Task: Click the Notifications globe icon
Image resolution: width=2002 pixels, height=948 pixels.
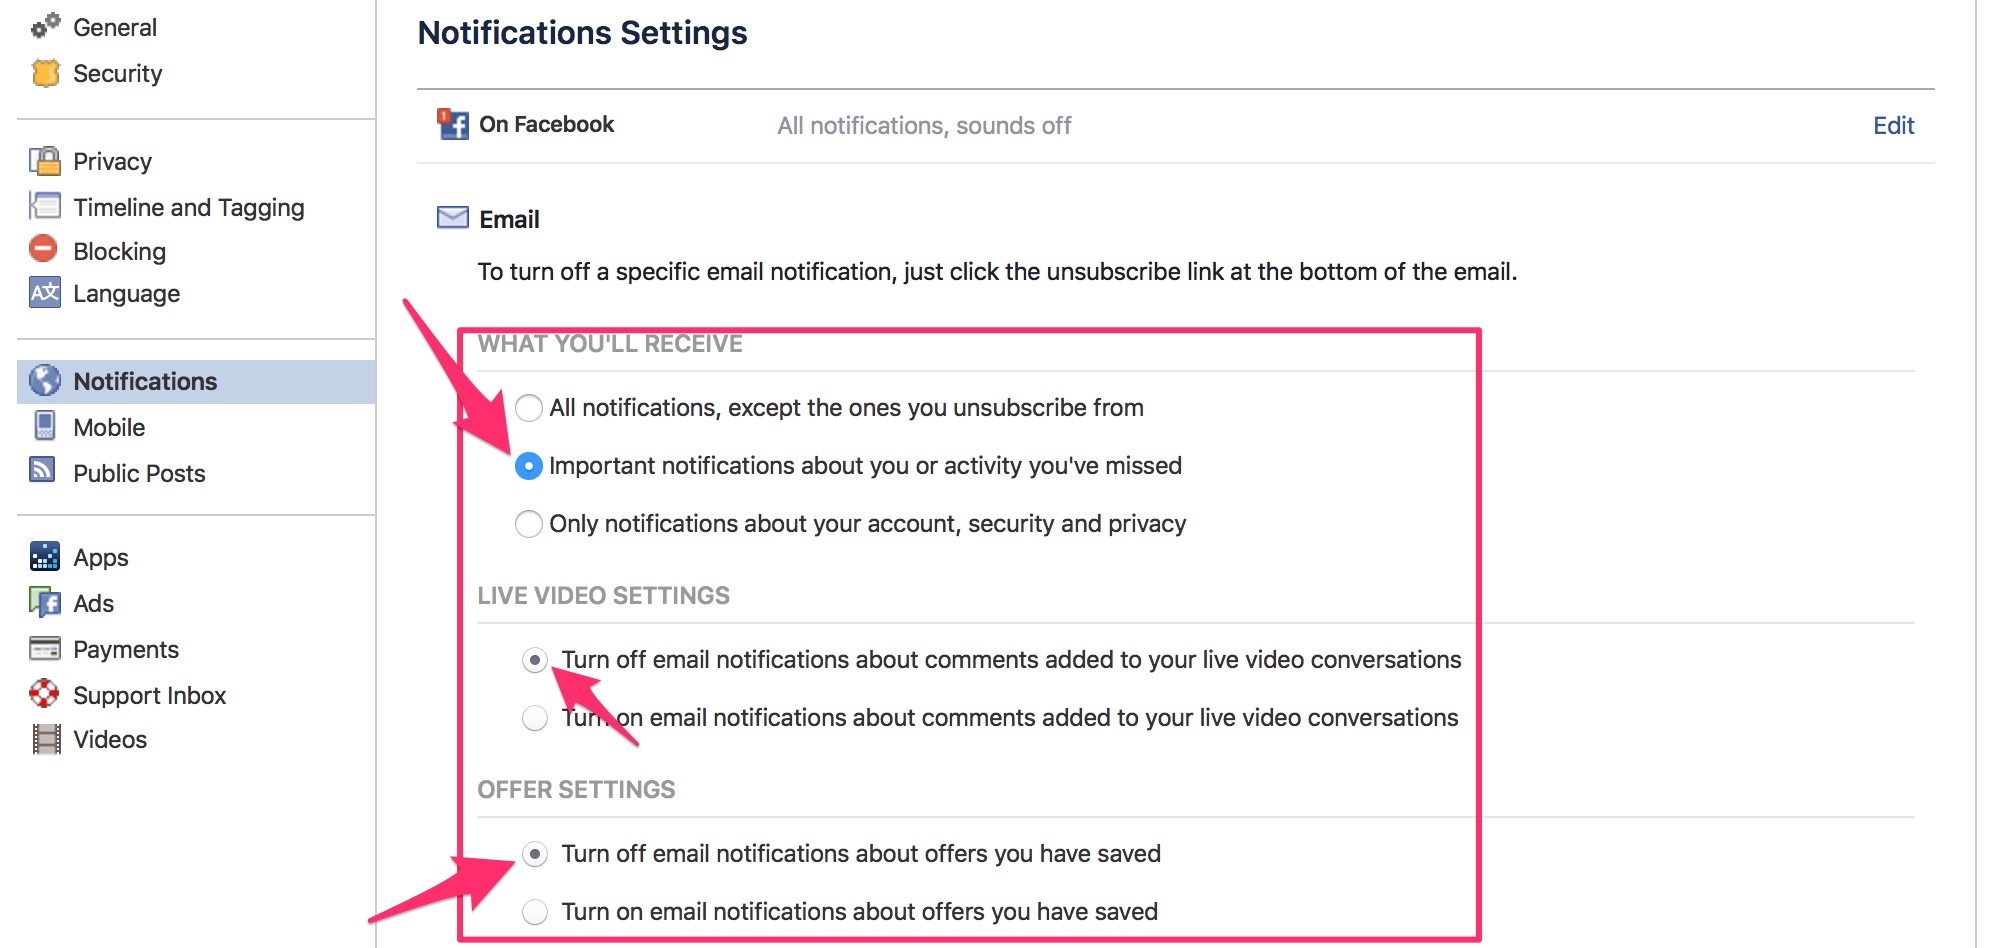Action: point(45,380)
